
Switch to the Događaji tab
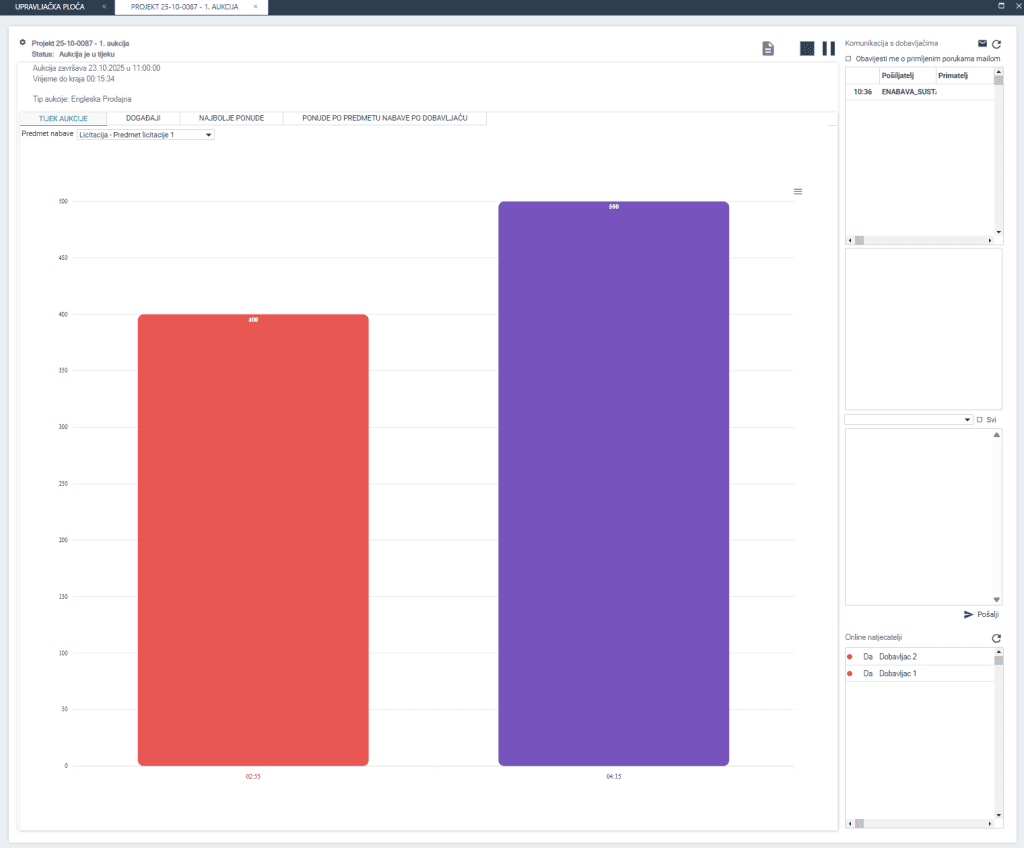[143, 118]
